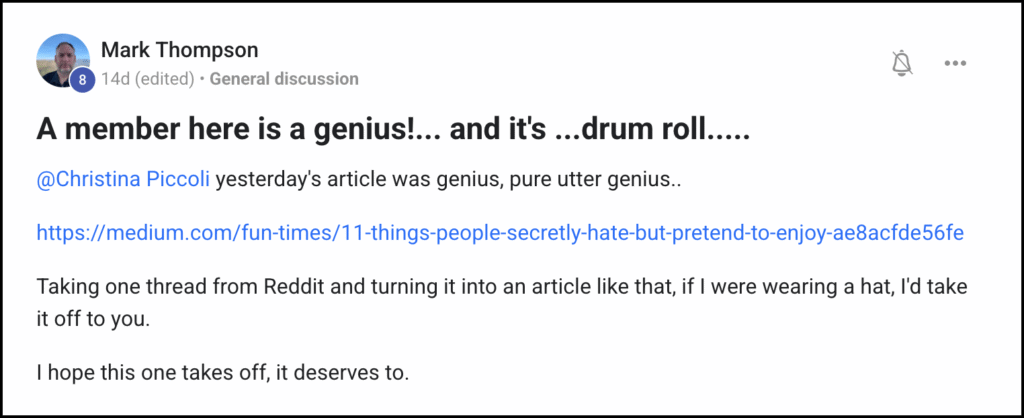Viewport: 1024px width, 418px height.
Task: Open the three-dot more options menu
Action: tap(955, 63)
